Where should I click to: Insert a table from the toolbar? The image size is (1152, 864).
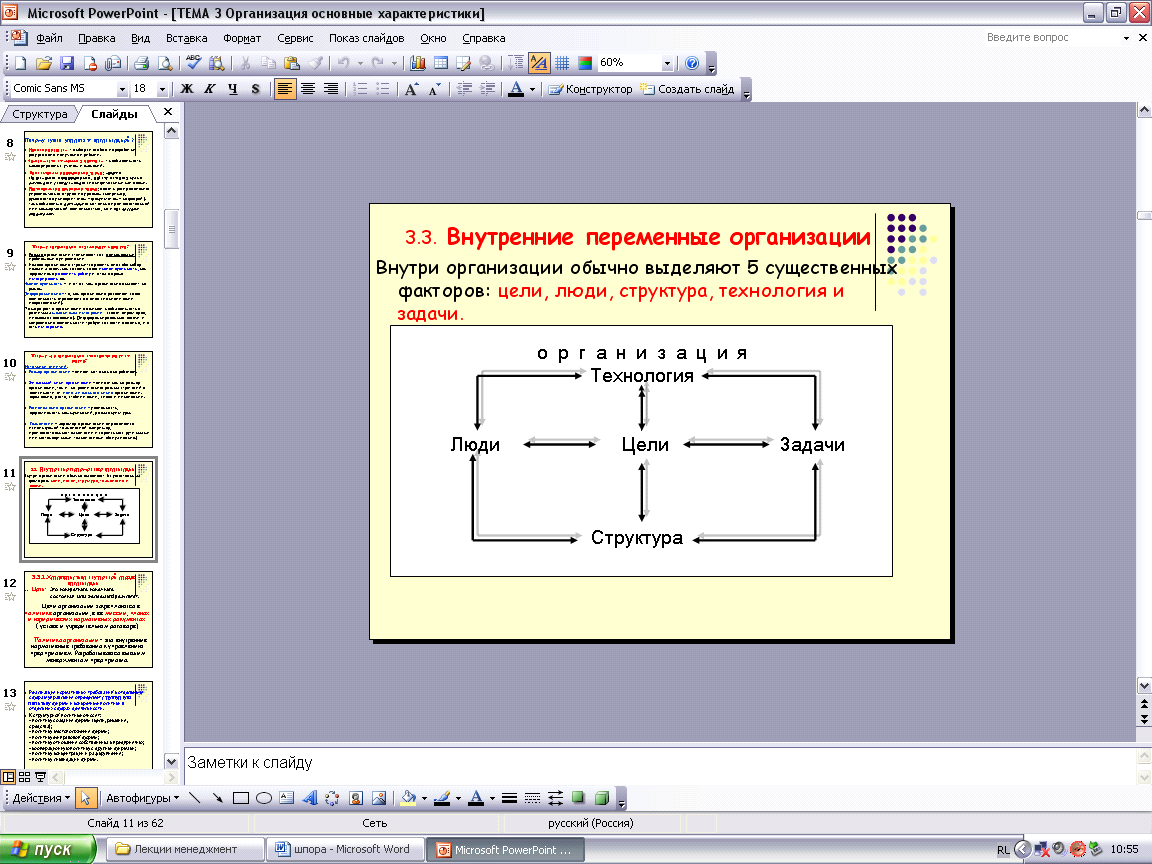(x=441, y=63)
